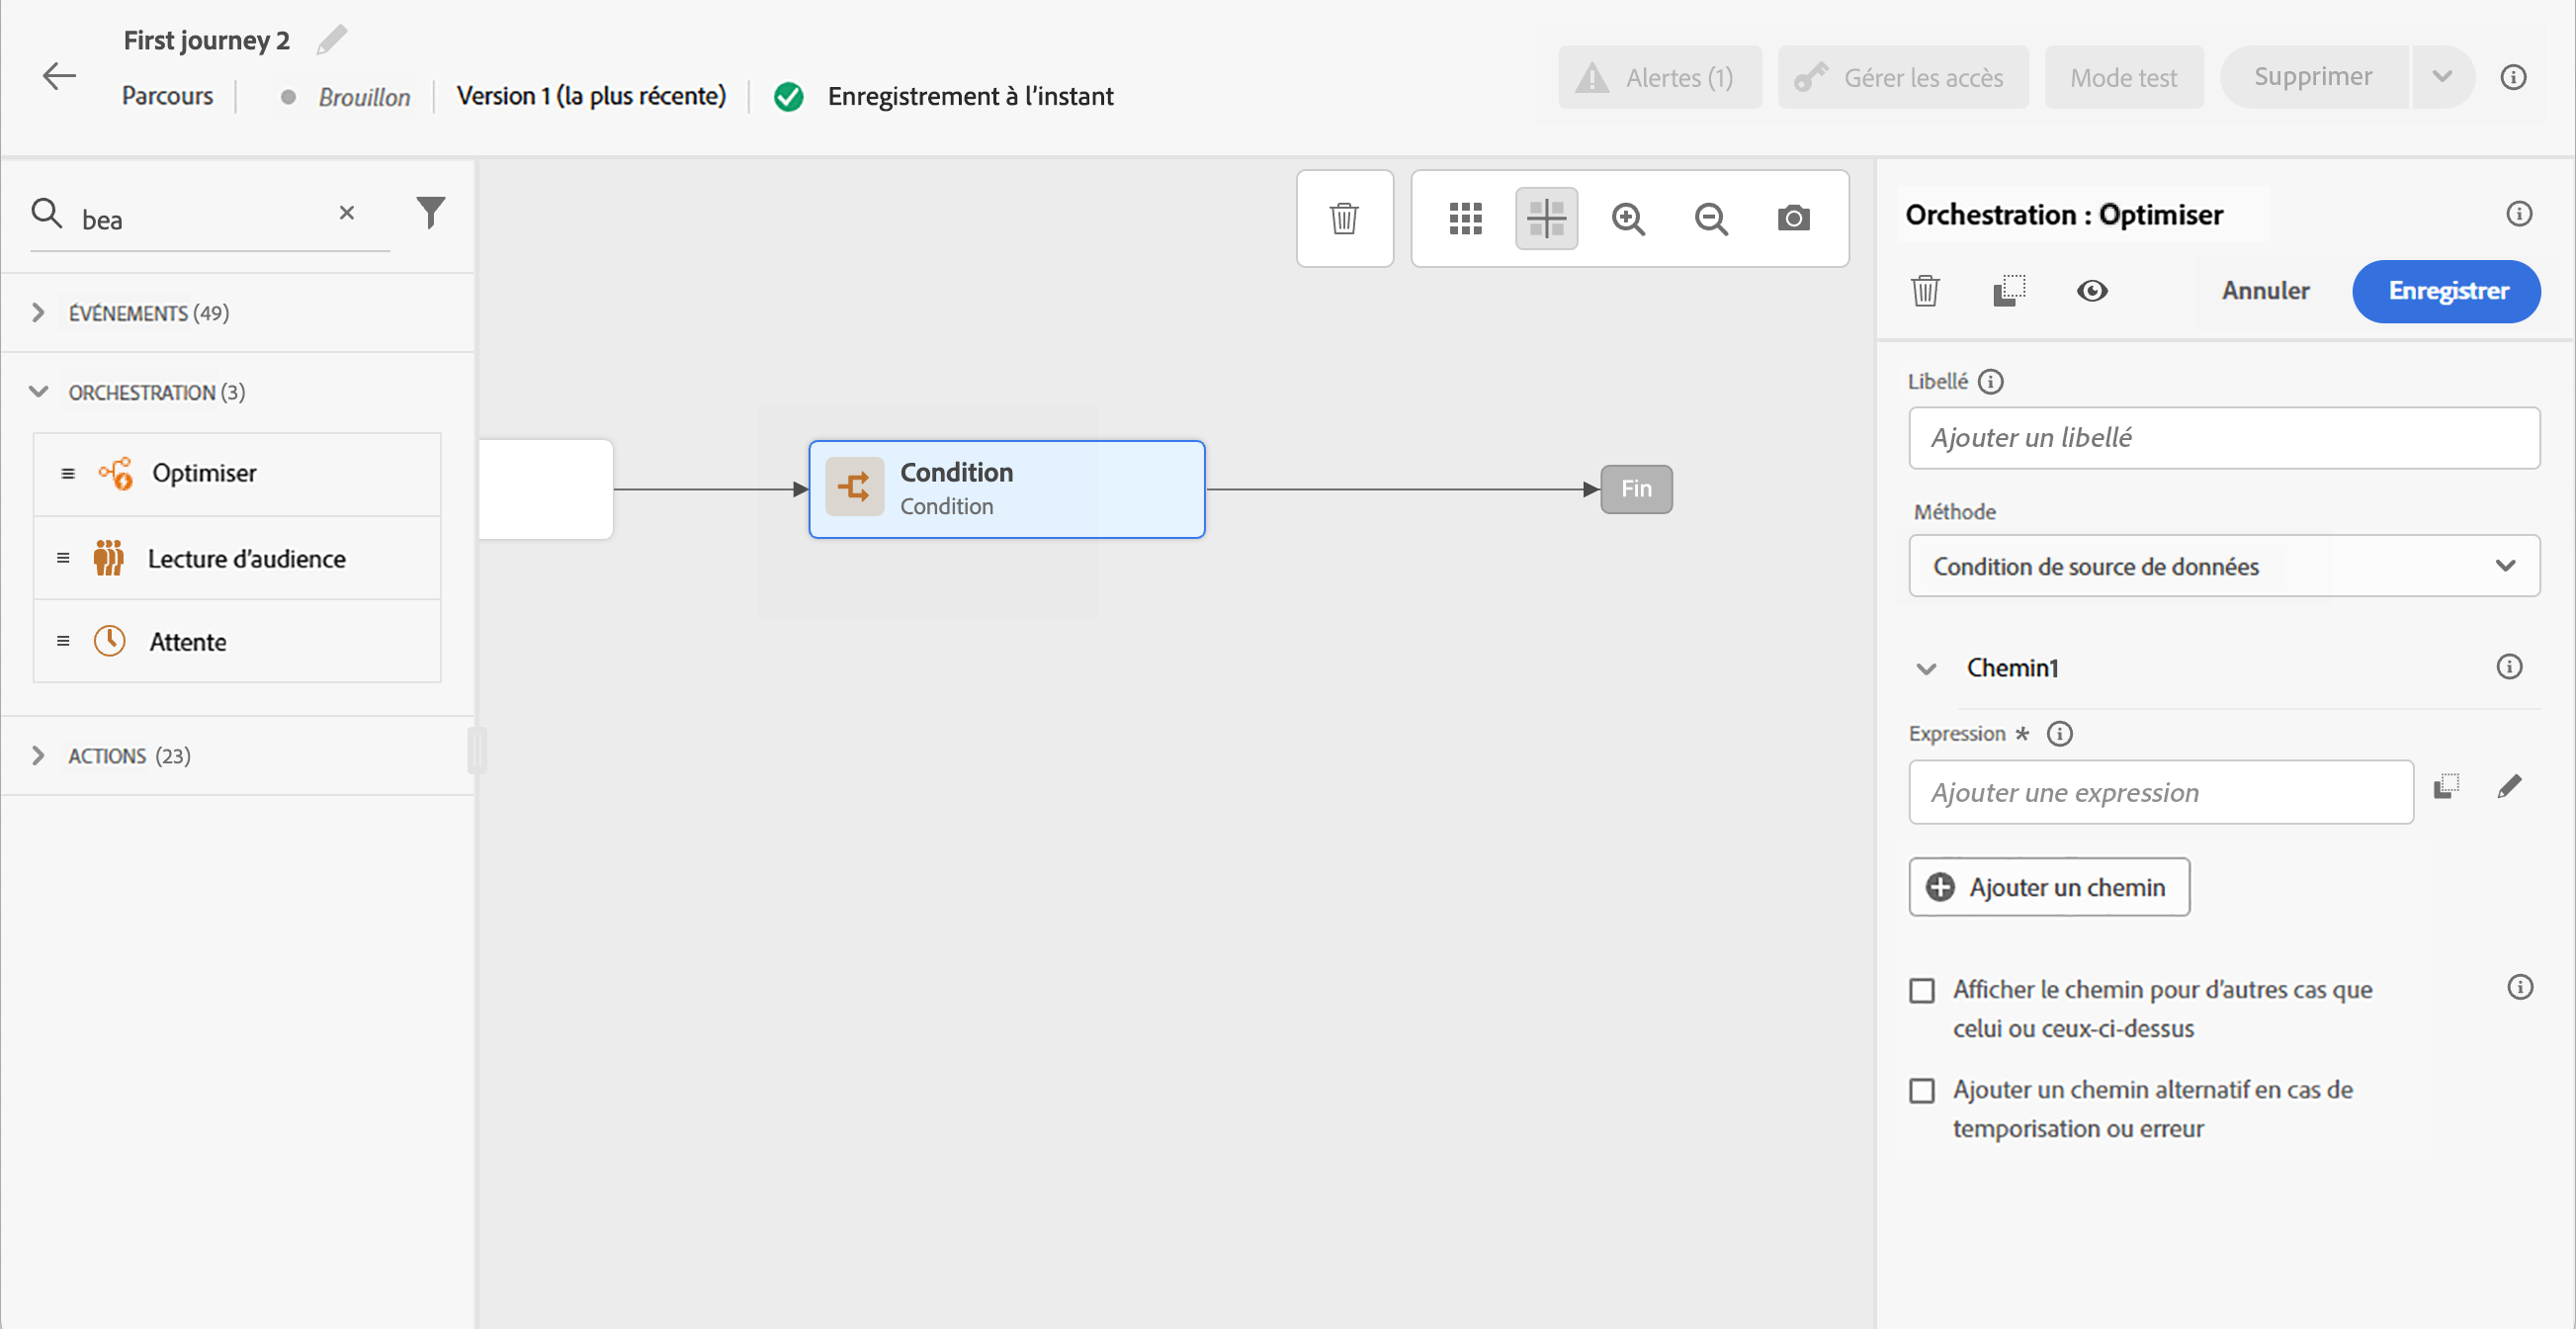Click the canvas toolbar trash icon
Image resolution: width=2576 pixels, height=1329 pixels.
pos(1344,218)
